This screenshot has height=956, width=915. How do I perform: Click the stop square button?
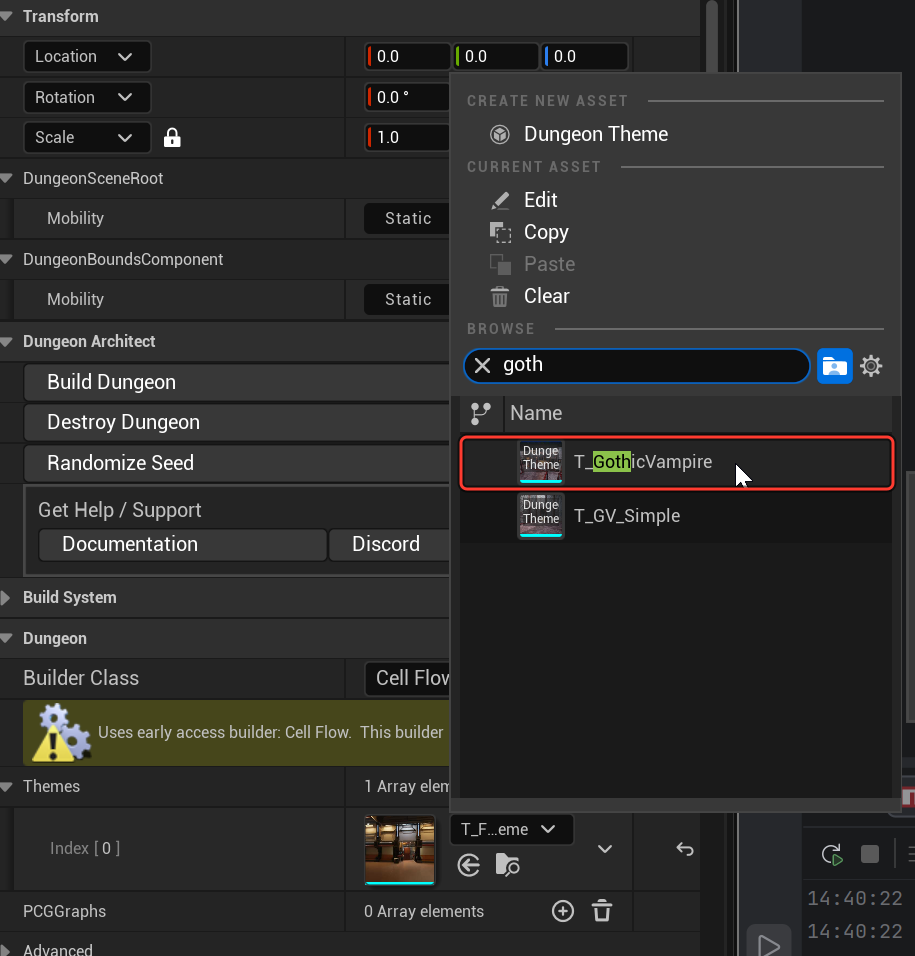point(870,855)
